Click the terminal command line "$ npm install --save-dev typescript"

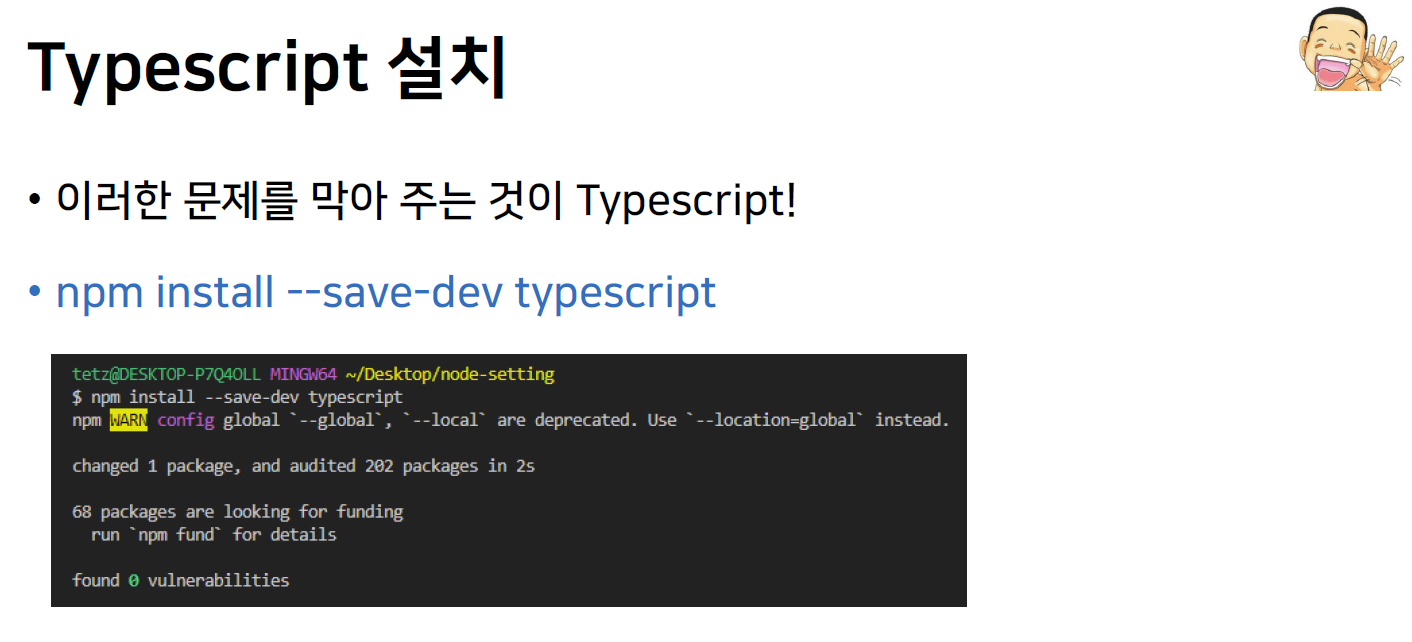(238, 398)
